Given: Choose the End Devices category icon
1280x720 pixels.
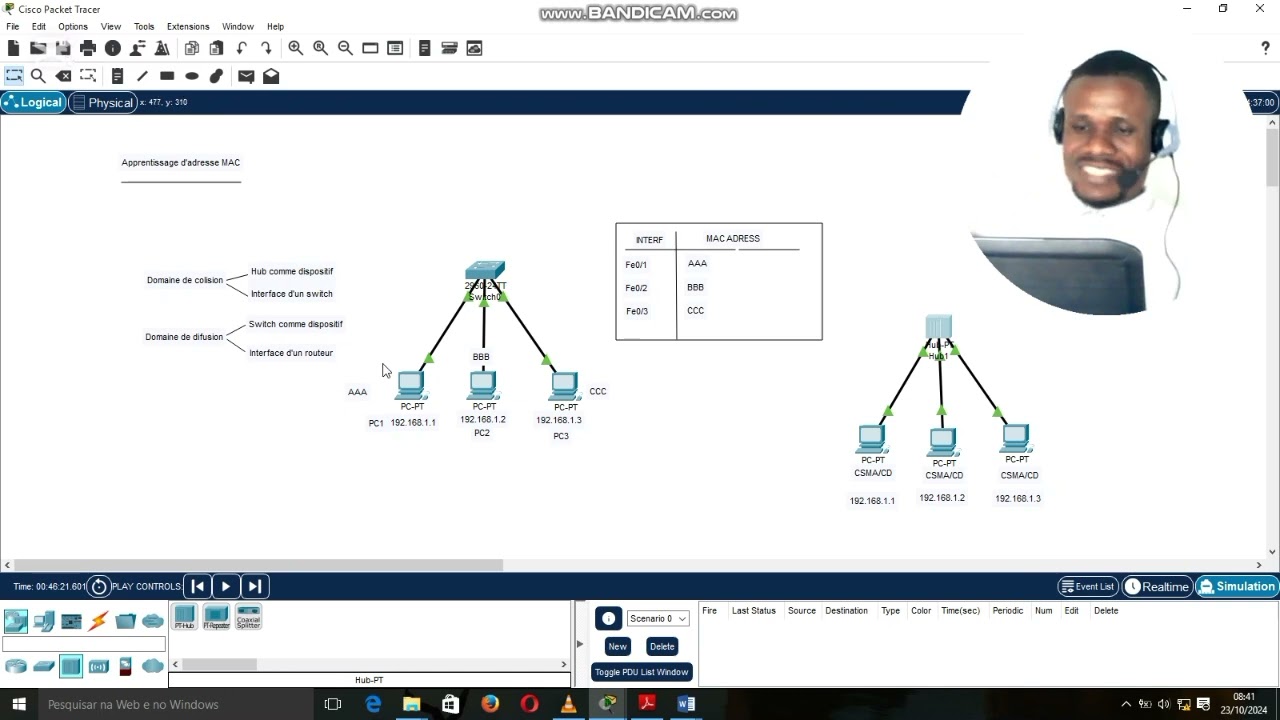Looking at the screenshot, I should click(x=44, y=622).
